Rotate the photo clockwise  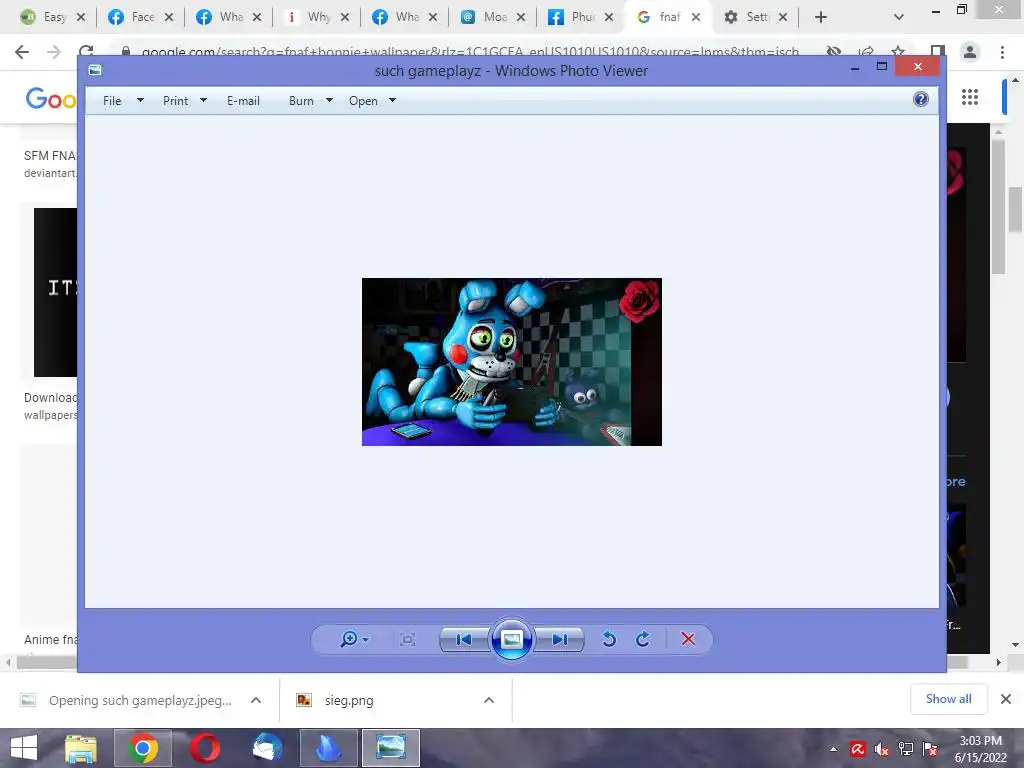[x=643, y=639]
